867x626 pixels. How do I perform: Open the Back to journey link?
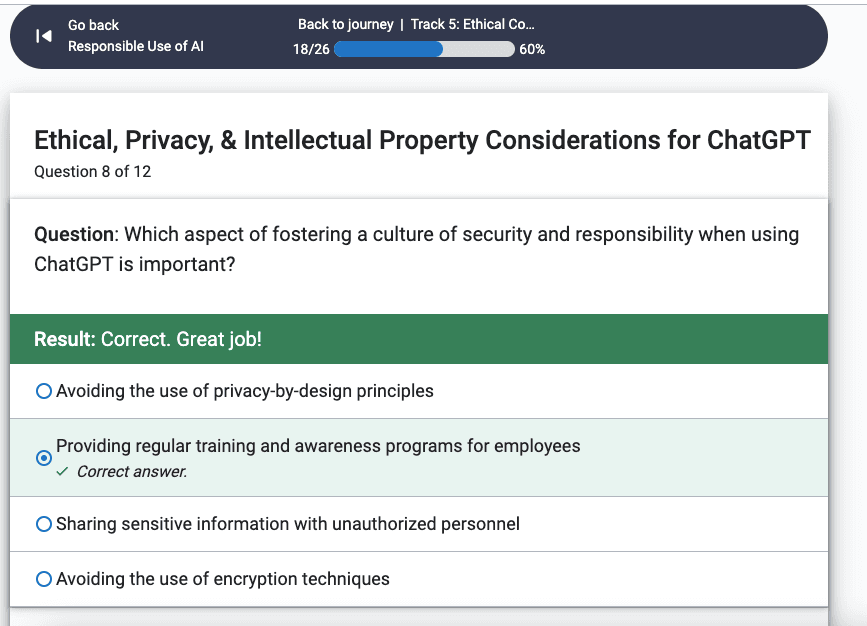coord(346,24)
